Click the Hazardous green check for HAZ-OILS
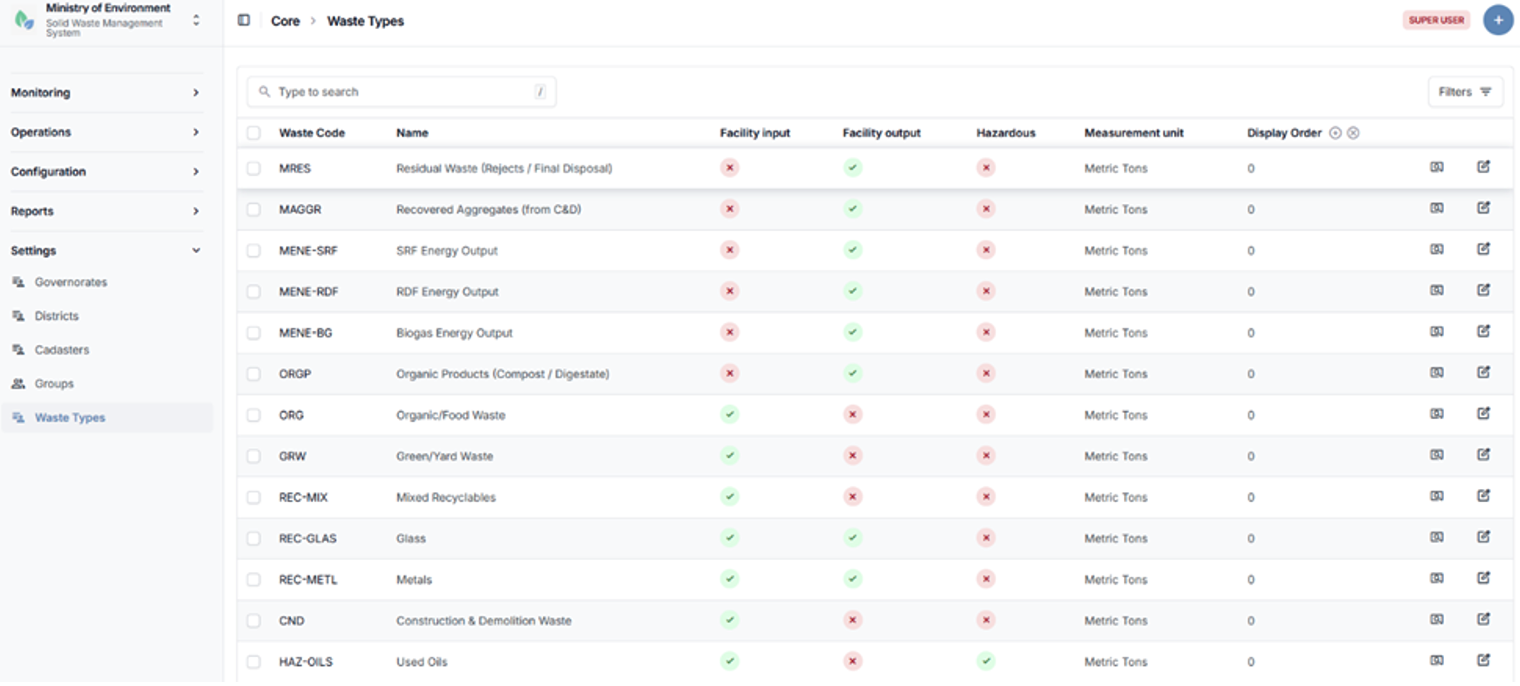The height and width of the screenshot is (686, 1520). click(986, 661)
